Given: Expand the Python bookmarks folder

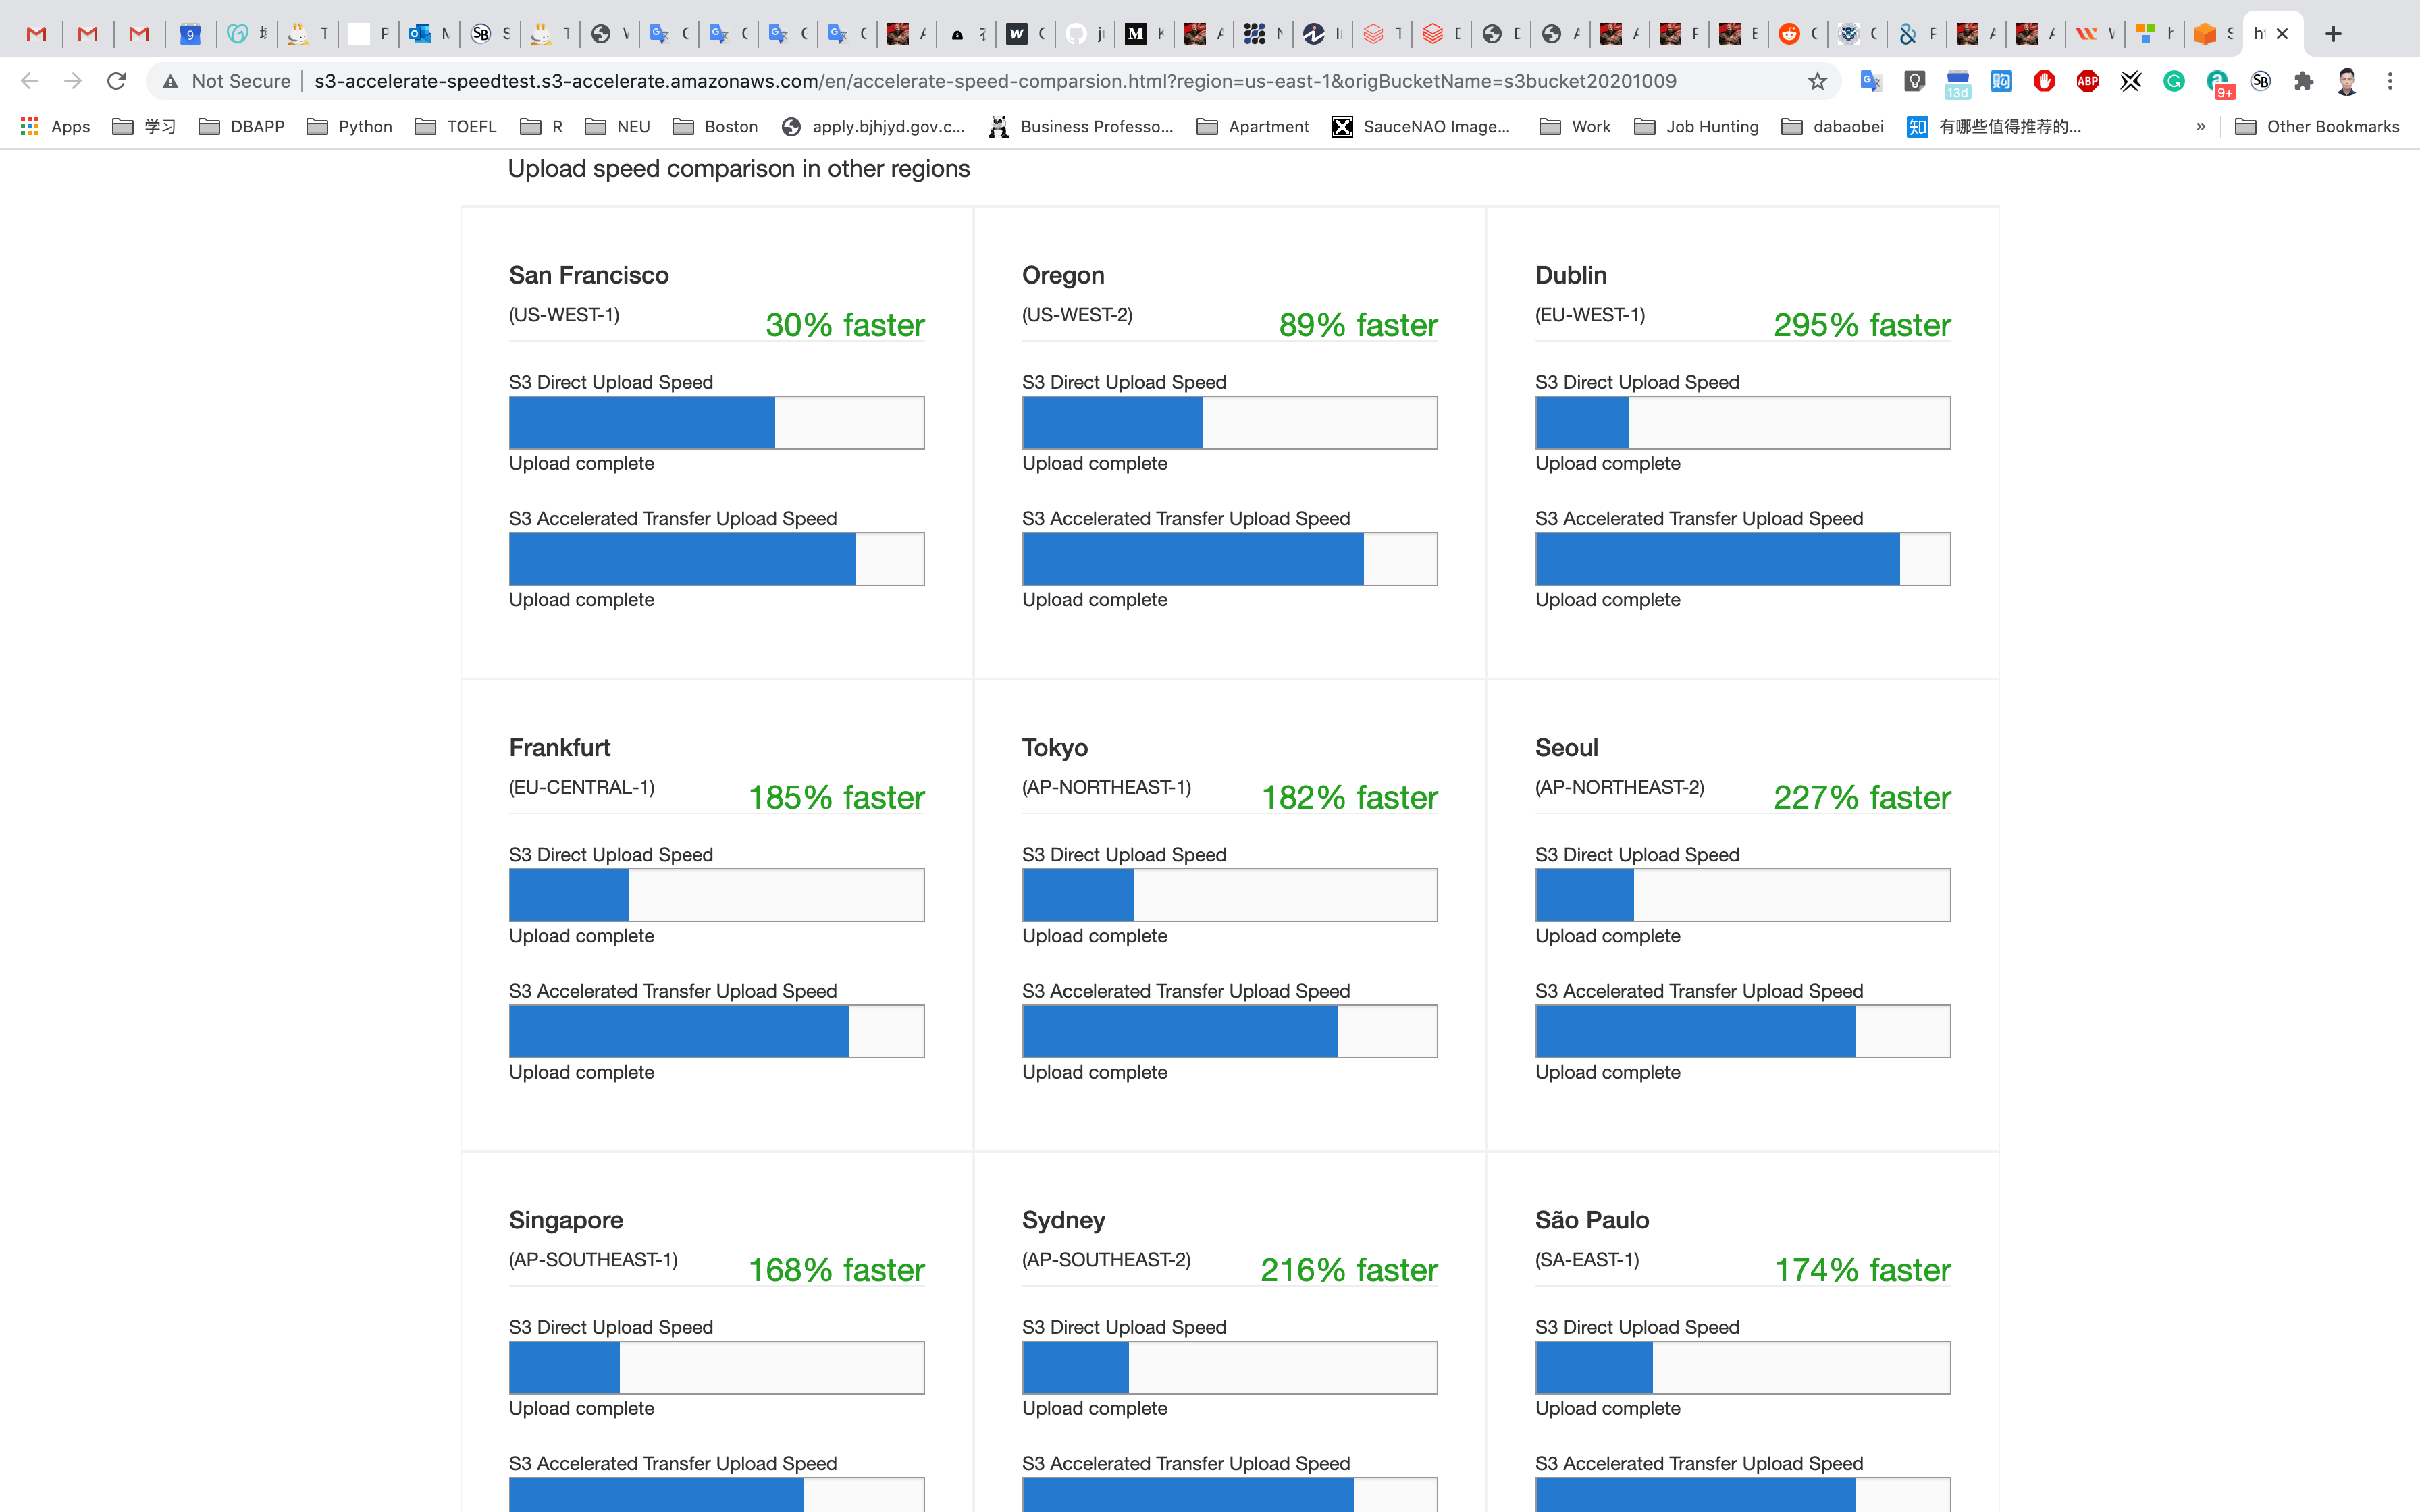Looking at the screenshot, I should pyautogui.click(x=349, y=126).
